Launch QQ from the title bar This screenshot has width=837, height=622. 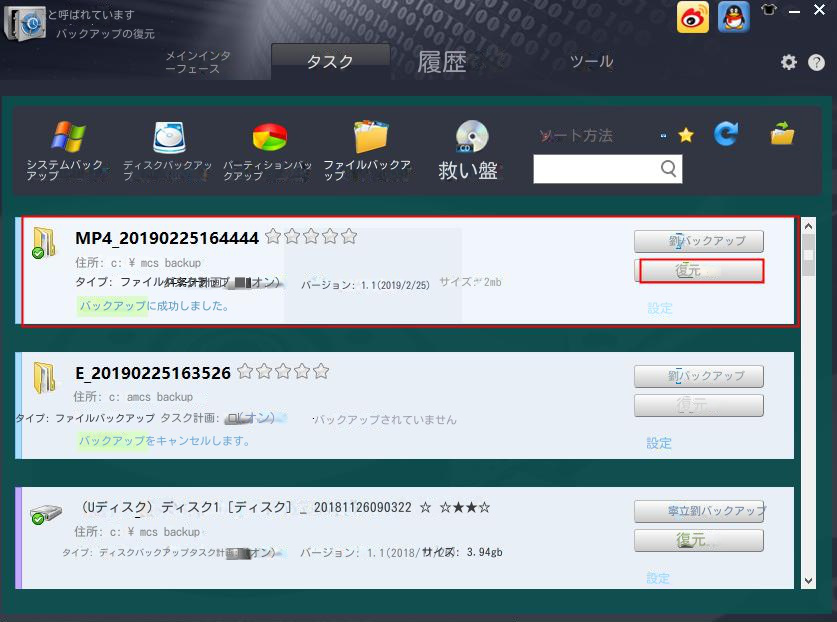733,17
